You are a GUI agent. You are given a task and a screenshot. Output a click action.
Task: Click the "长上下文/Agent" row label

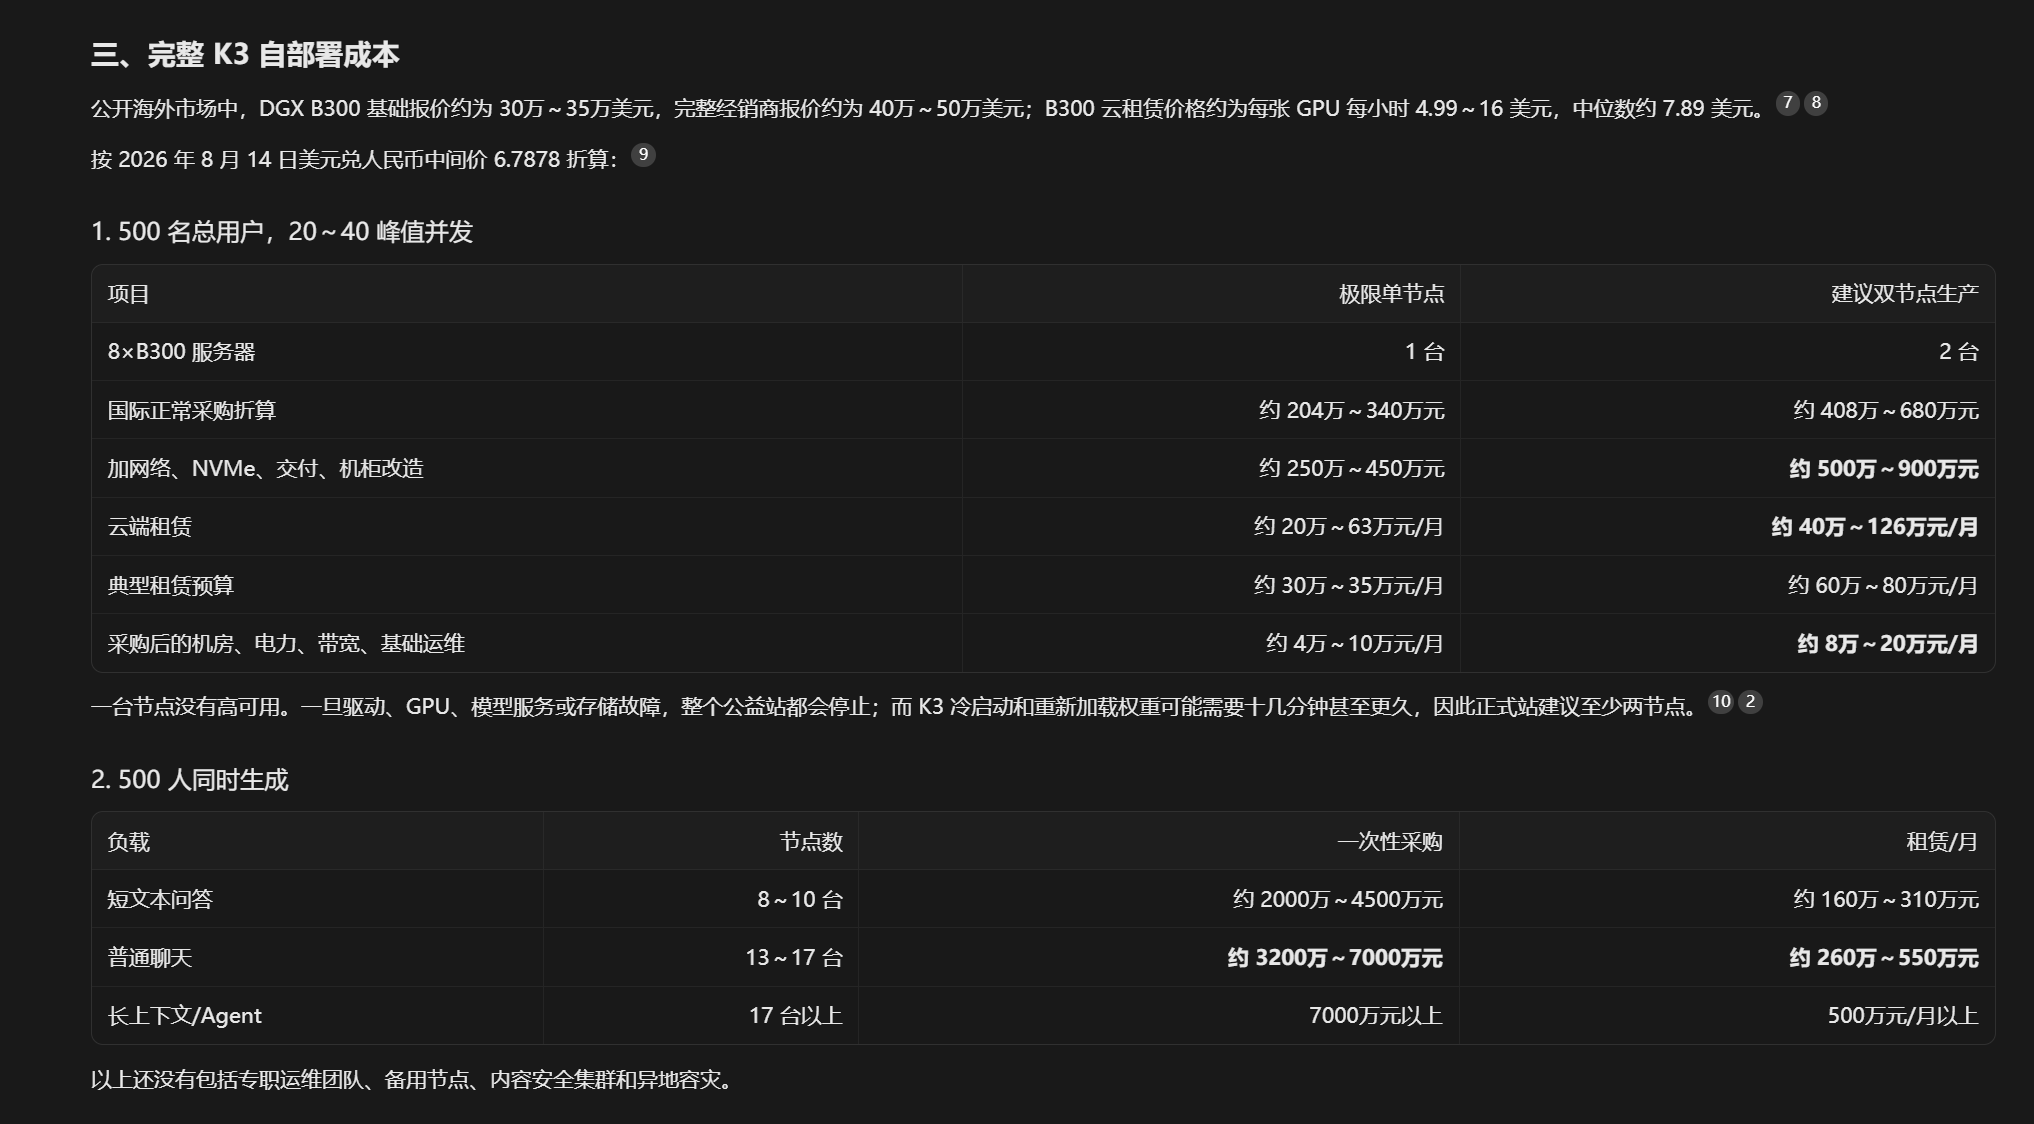point(185,1016)
